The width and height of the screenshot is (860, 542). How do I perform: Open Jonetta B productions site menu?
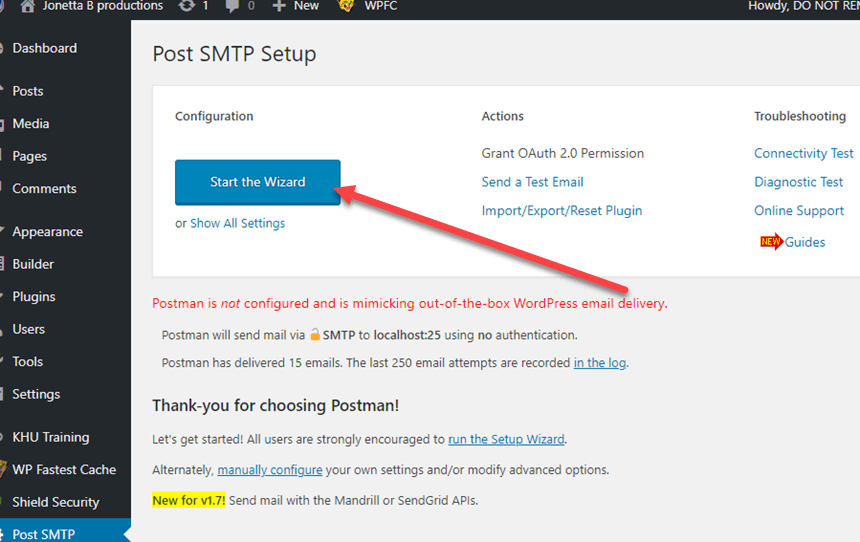[x=103, y=6]
